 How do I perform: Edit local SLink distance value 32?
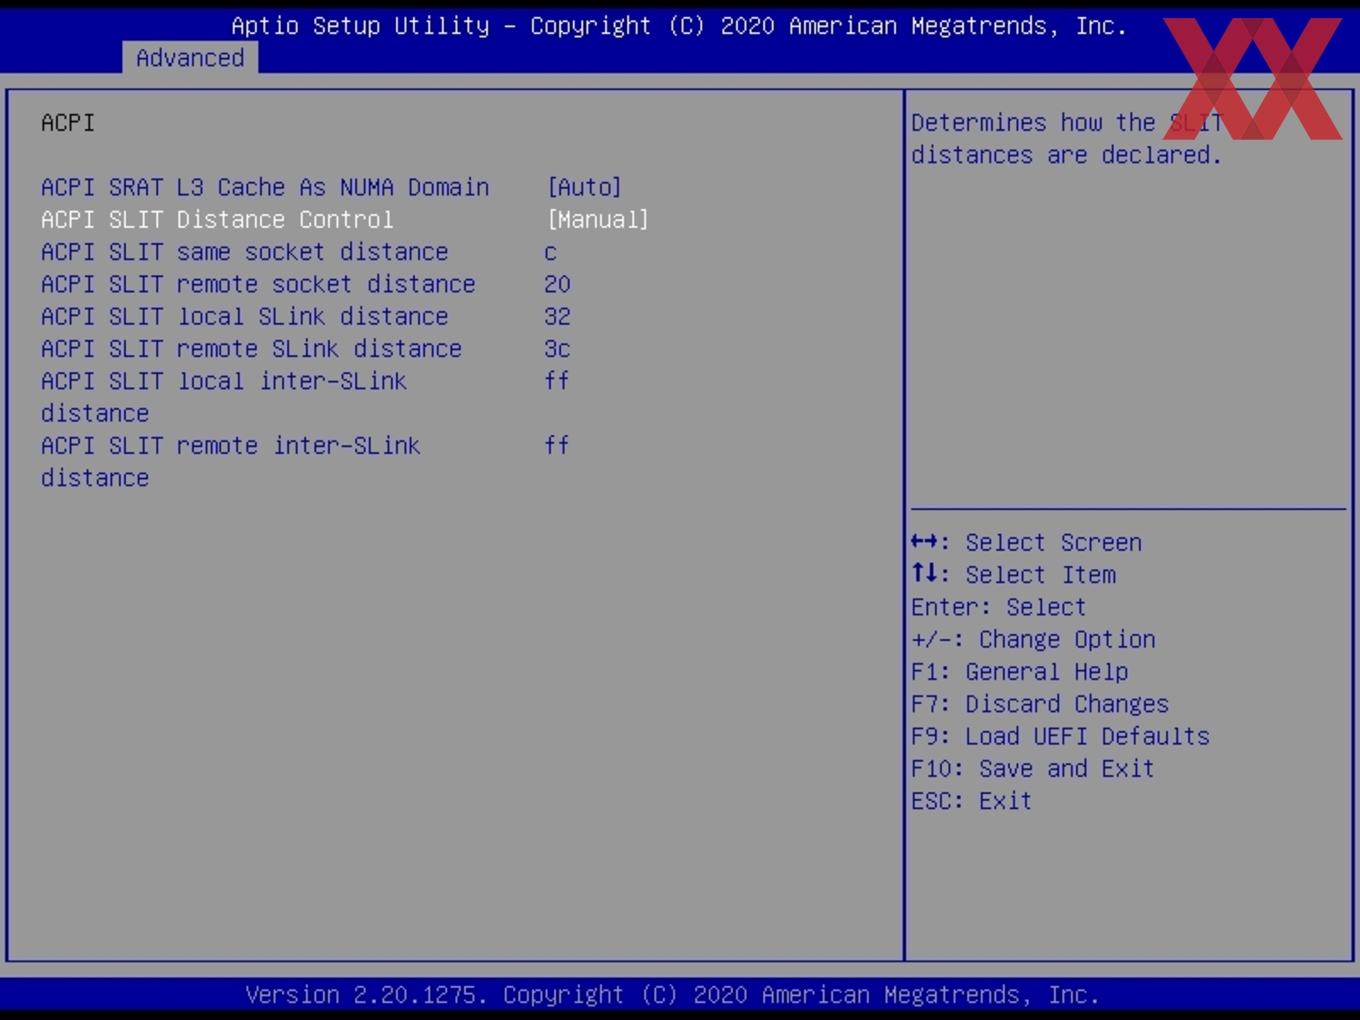click(557, 316)
